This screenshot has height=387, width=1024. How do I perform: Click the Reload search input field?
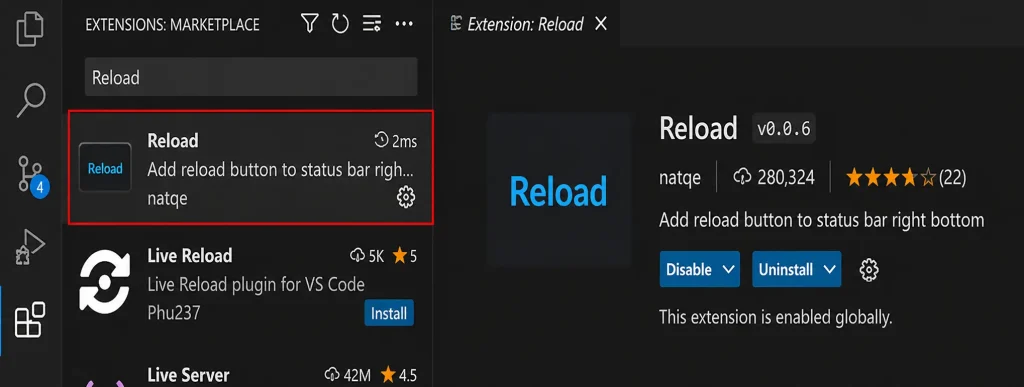coord(251,77)
